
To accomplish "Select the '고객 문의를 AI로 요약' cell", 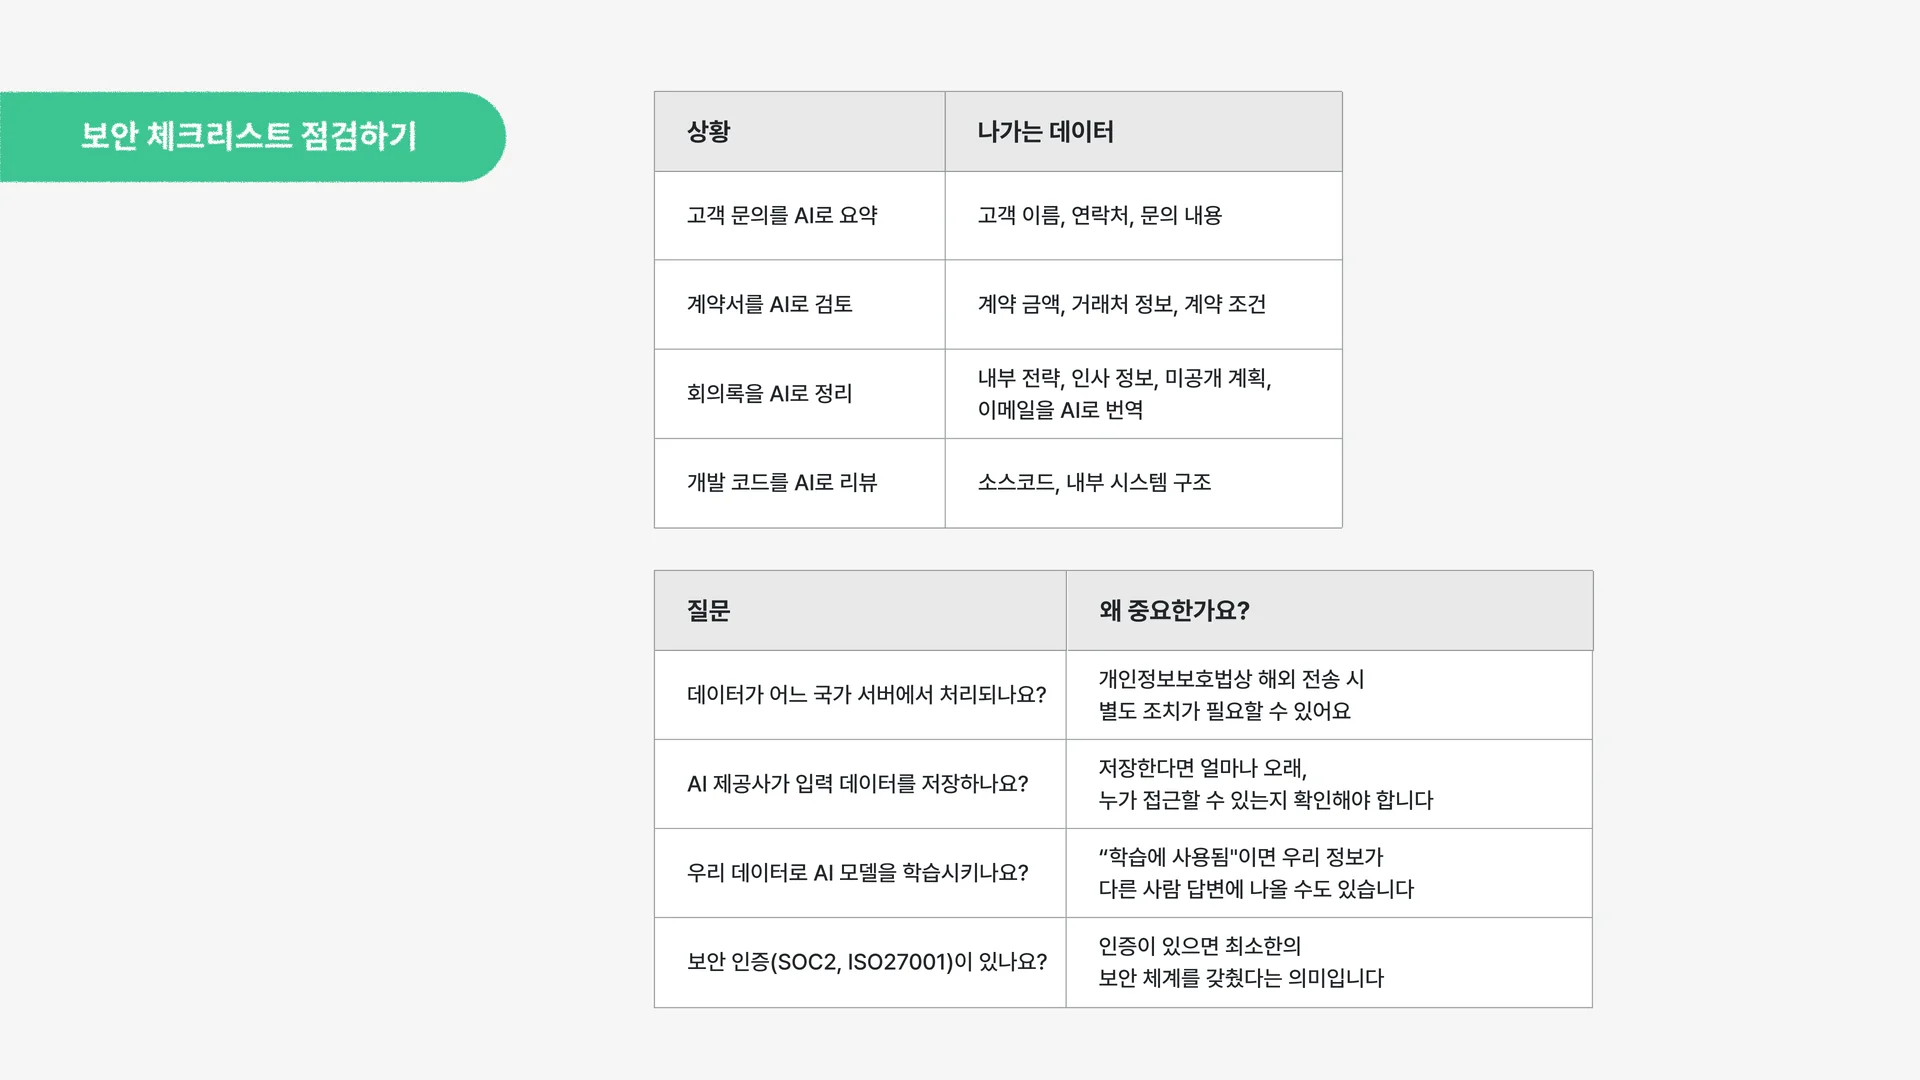I will (x=782, y=216).
